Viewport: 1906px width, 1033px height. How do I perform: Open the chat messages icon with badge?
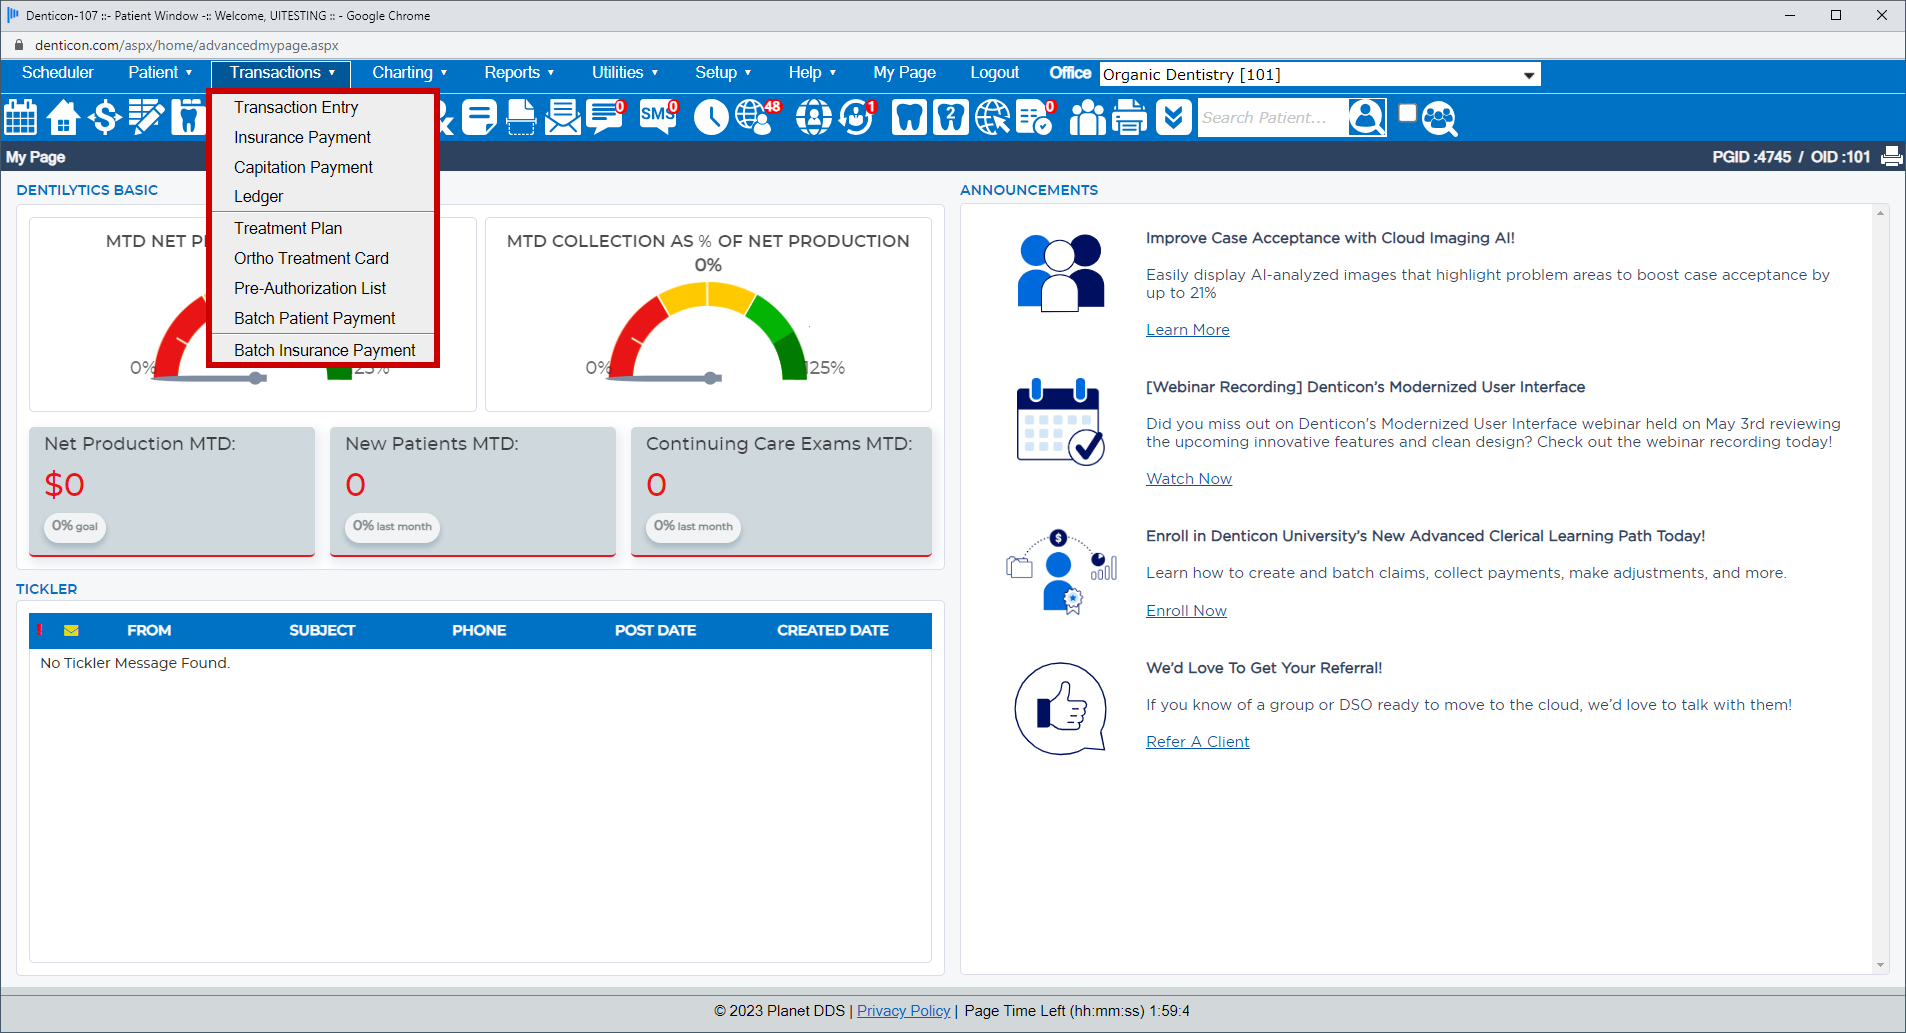[606, 117]
